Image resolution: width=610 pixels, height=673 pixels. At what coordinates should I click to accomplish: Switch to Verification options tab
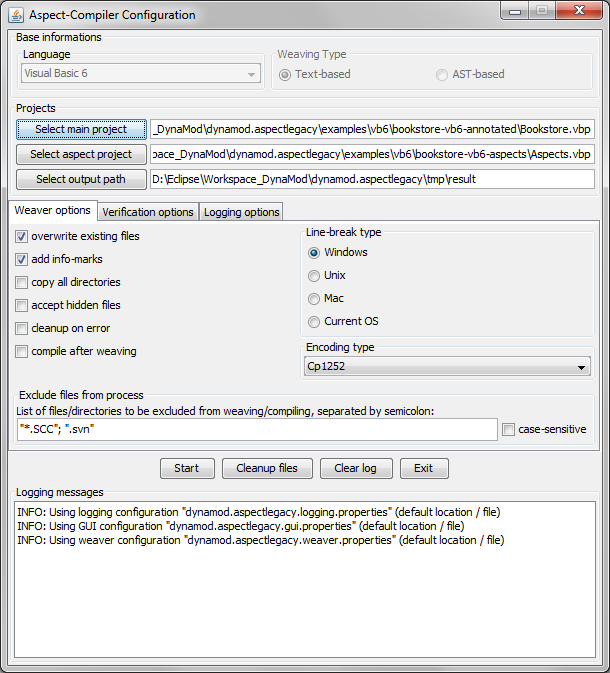[x=148, y=212]
